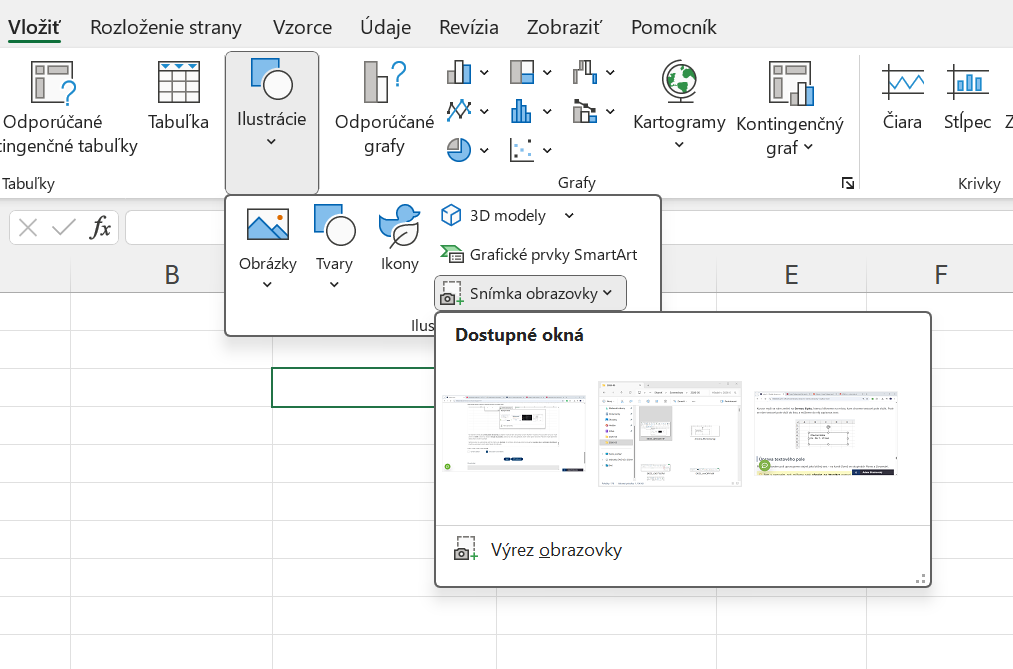Confirm formula entry with checkmark icon
This screenshot has width=1013, height=669.
click(64, 227)
